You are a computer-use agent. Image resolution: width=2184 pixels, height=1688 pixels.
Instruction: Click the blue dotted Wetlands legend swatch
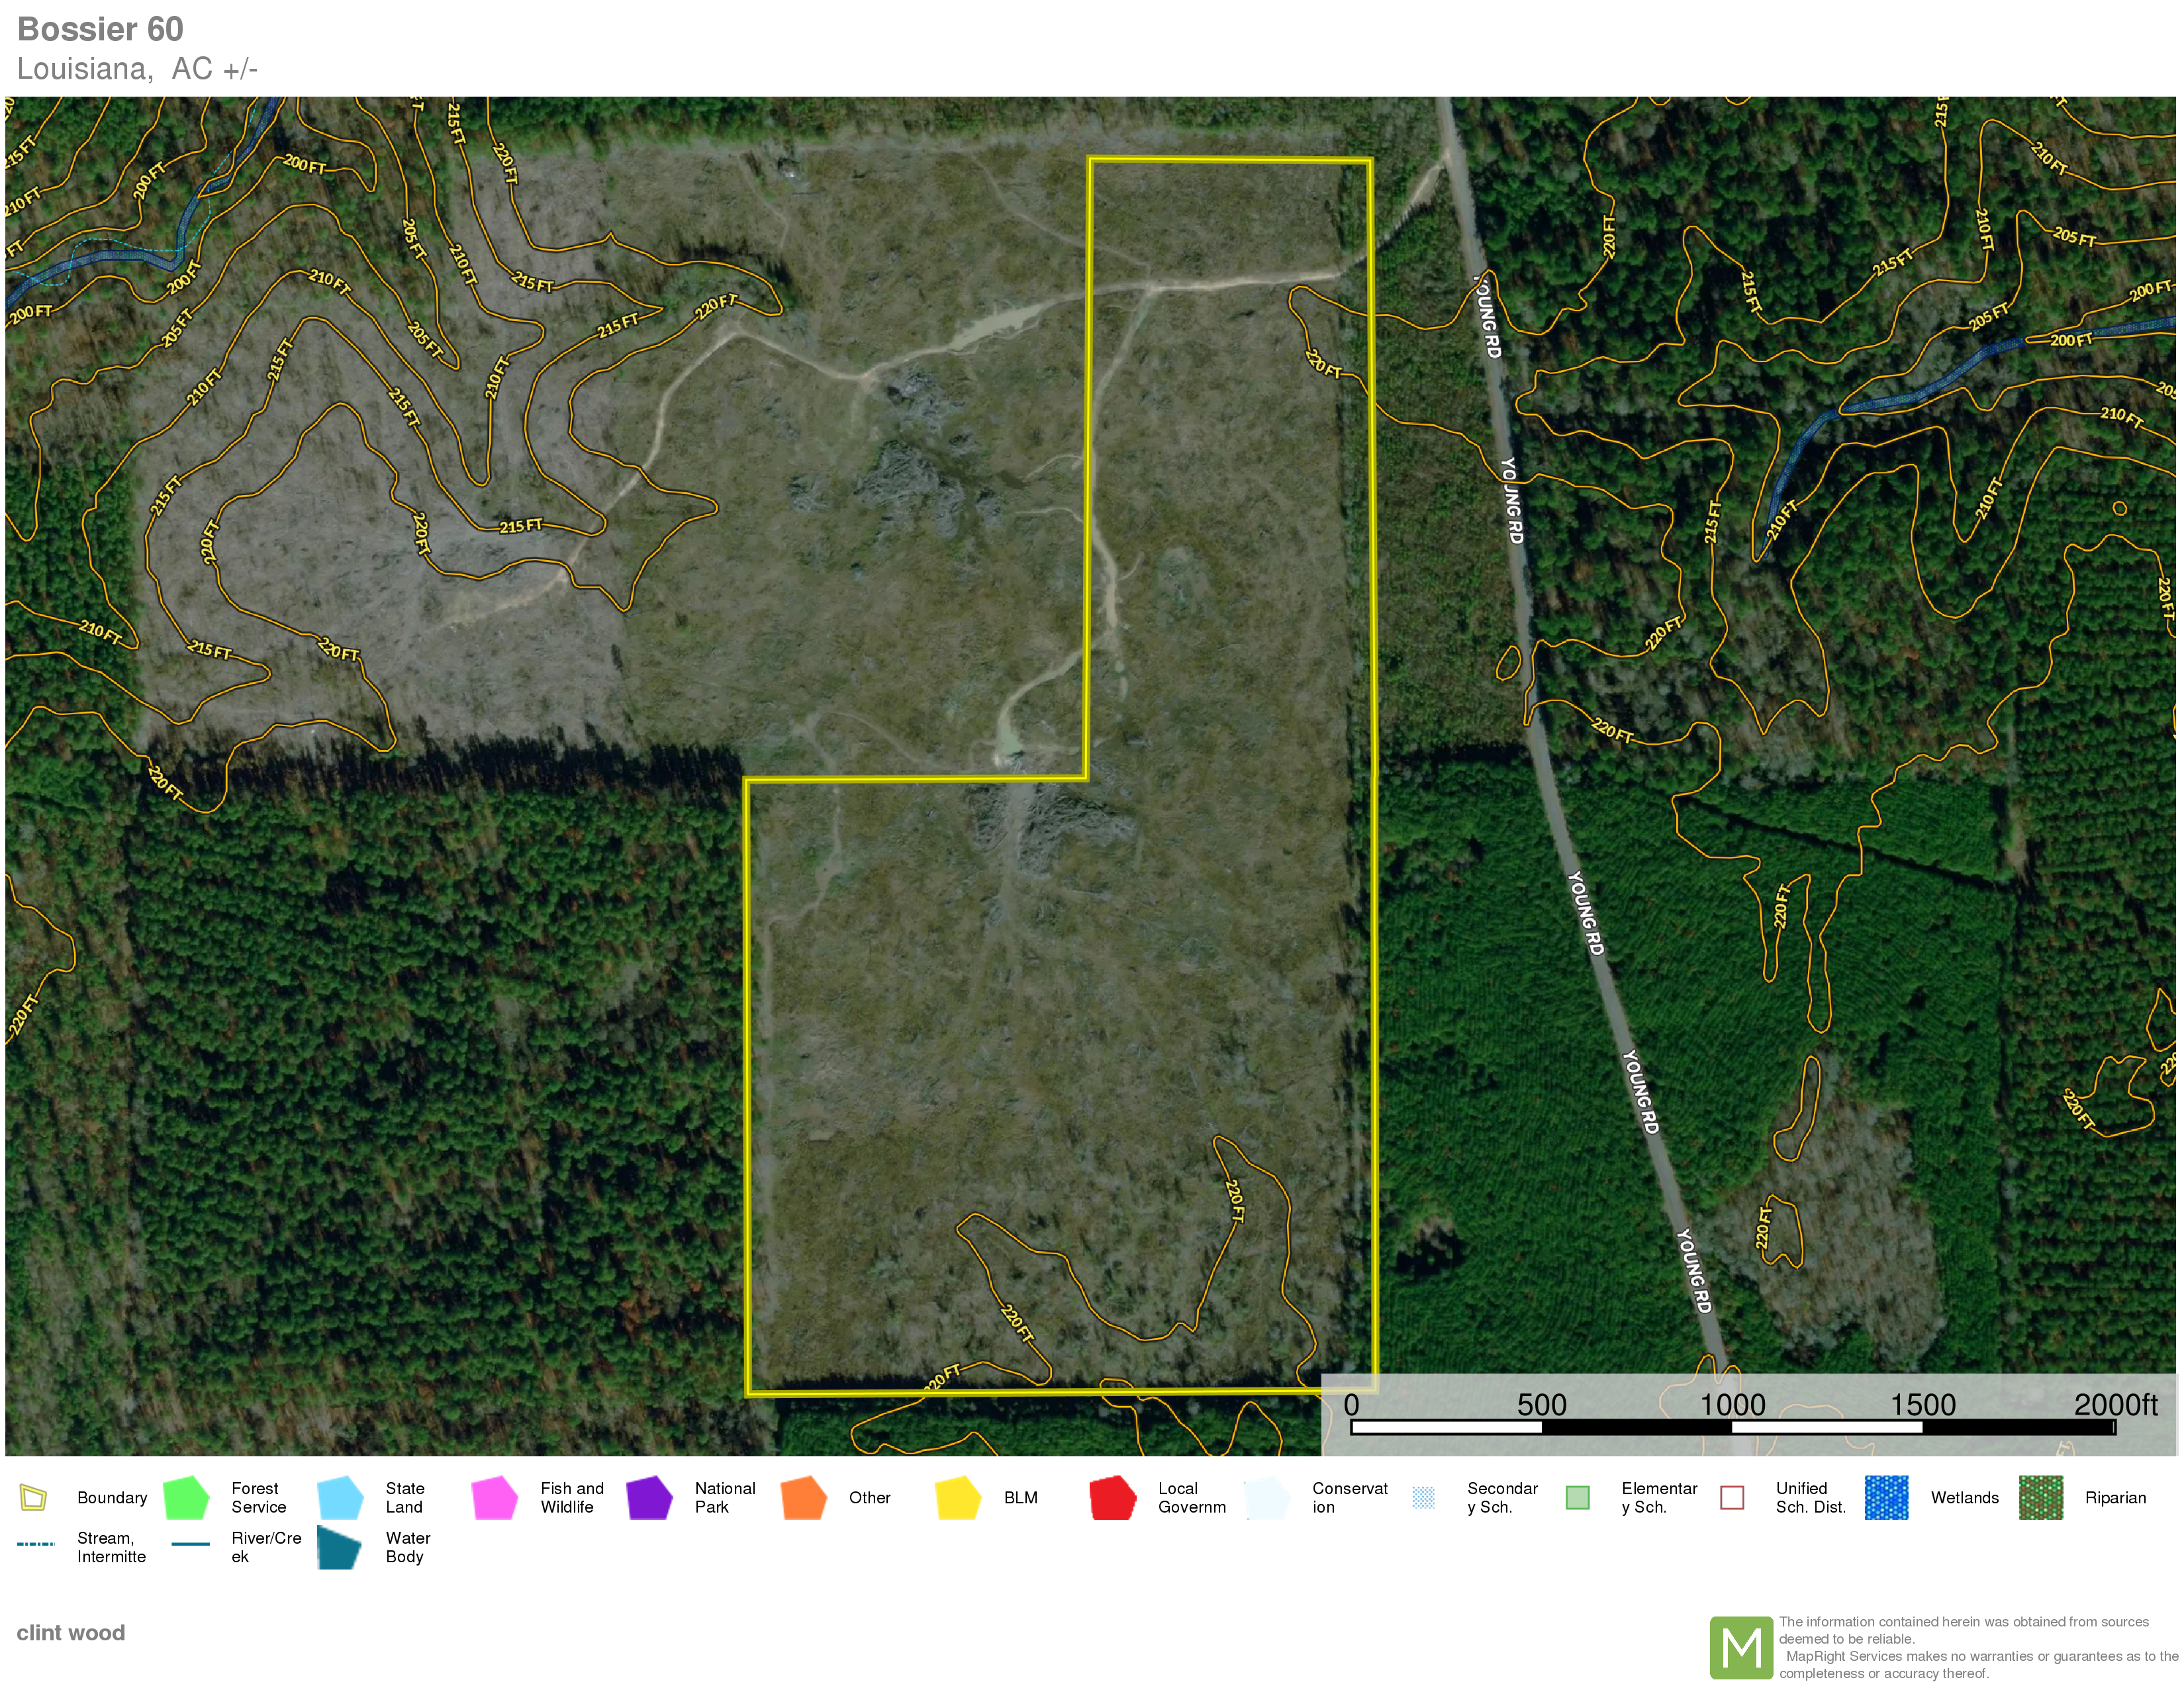[1886, 1497]
